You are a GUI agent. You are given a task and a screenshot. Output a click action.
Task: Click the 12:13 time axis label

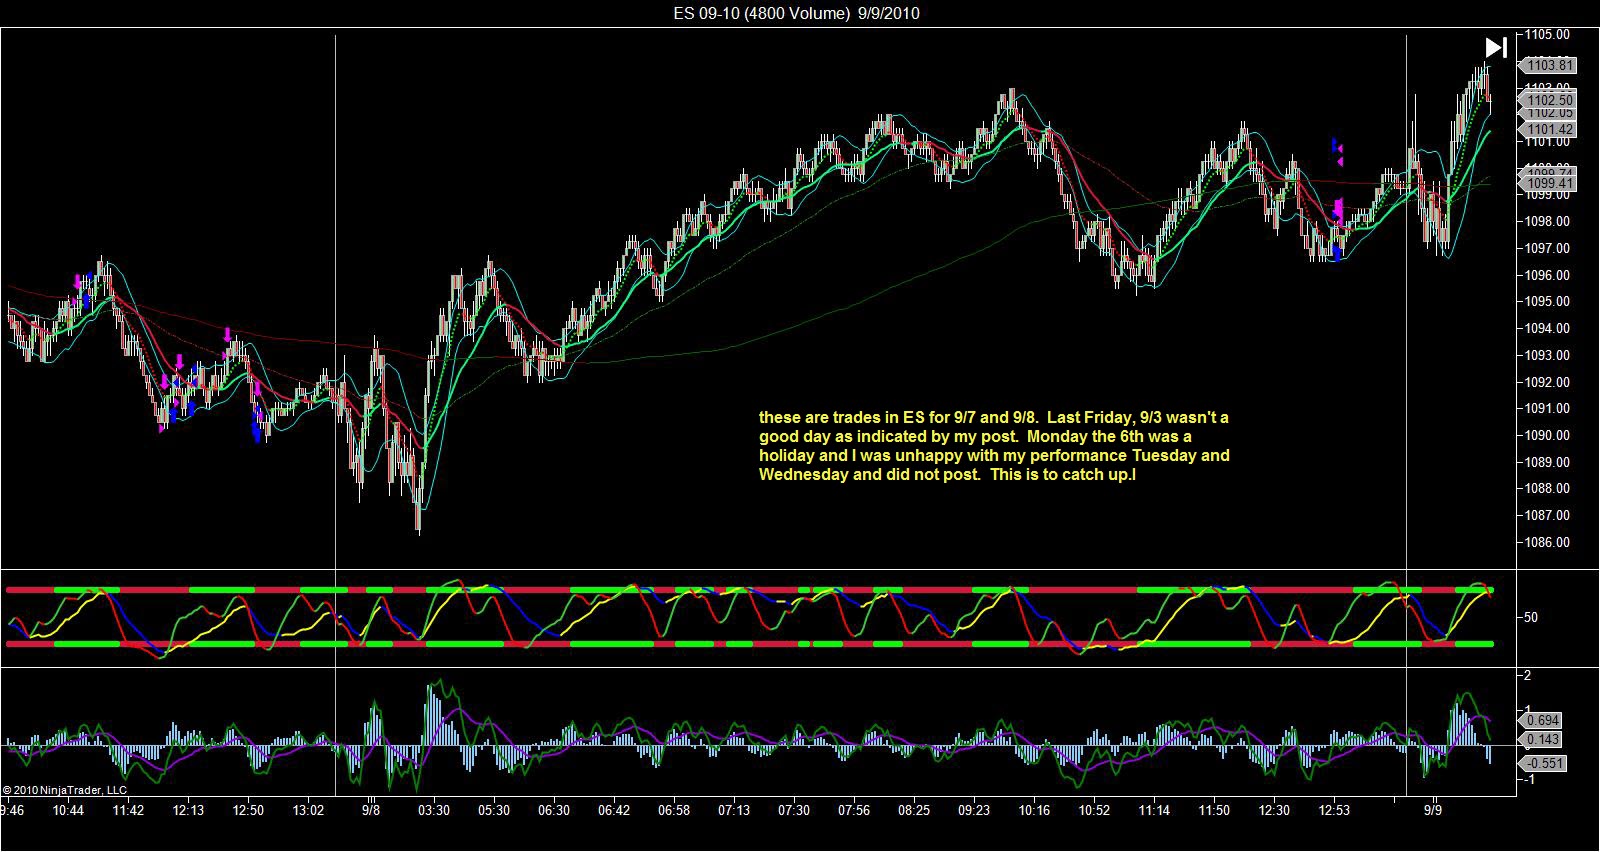188,810
